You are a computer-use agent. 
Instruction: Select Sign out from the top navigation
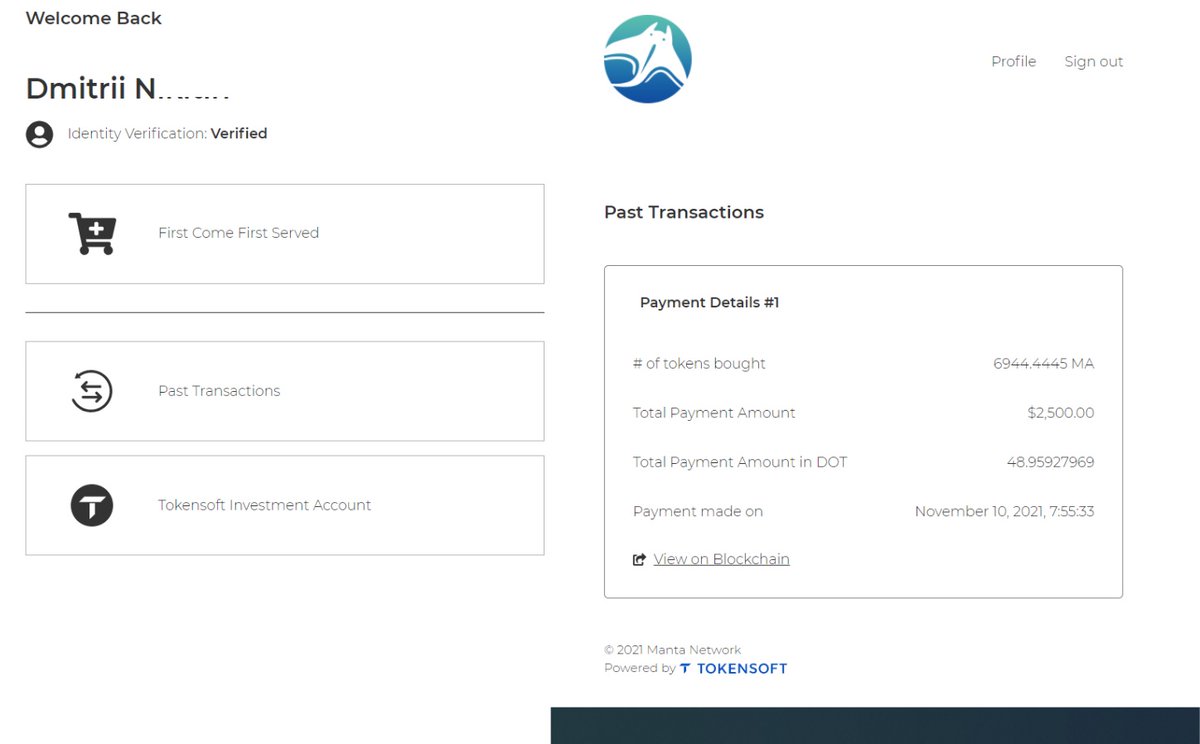pos(1093,61)
